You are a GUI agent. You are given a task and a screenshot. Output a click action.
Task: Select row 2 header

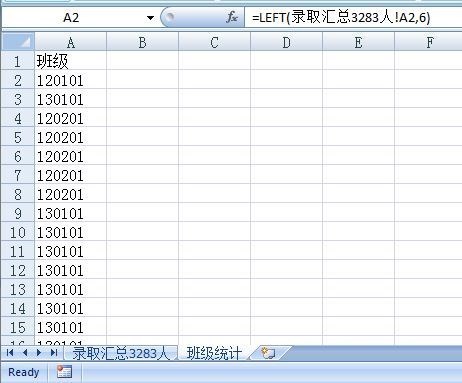coord(18,80)
